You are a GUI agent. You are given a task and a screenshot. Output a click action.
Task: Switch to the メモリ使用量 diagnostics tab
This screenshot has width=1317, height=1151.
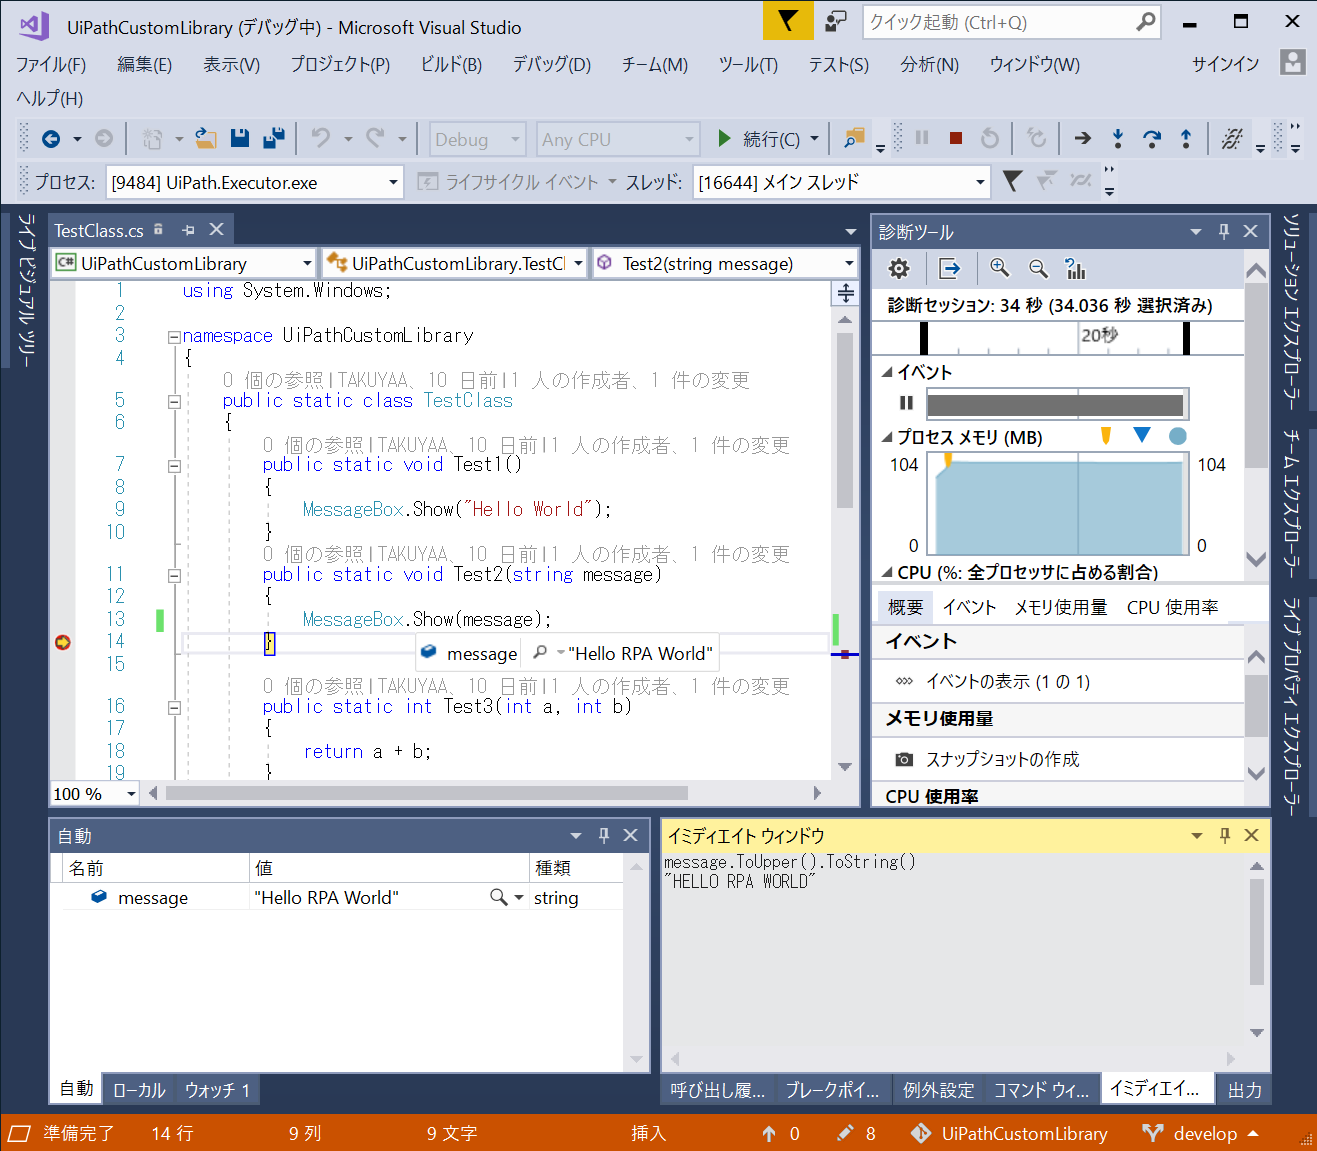pos(1061,607)
